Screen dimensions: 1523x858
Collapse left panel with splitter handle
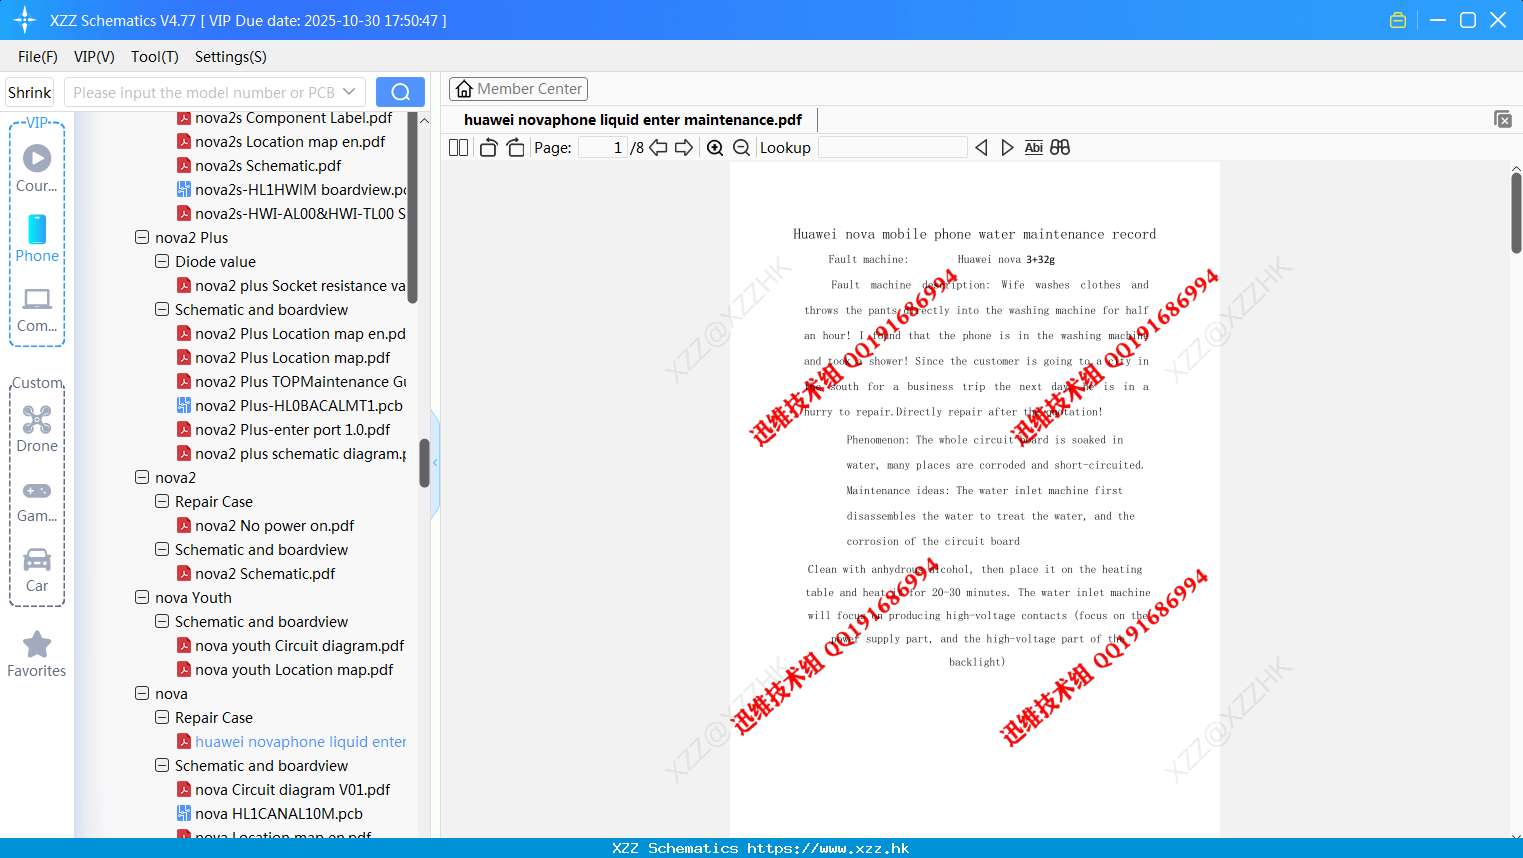tap(435, 463)
